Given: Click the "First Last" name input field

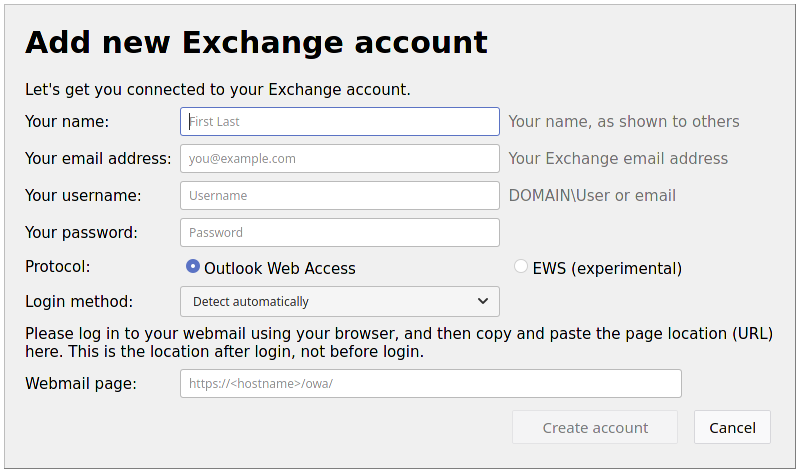Looking at the screenshot, I should tap(340, 122).
